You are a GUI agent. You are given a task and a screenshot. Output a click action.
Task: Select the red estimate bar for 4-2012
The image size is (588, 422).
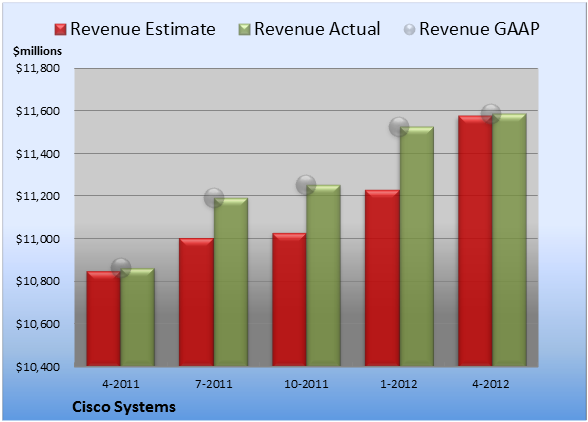click(475, 241)
